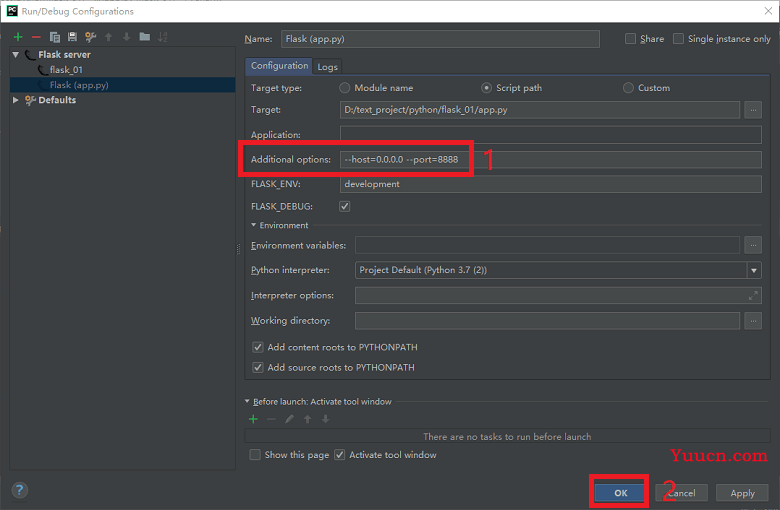Viewport: 780px width, 510px height.
Task: Switch to the Configuration tab
Action: pyautogui.click(x=279, y=66)
